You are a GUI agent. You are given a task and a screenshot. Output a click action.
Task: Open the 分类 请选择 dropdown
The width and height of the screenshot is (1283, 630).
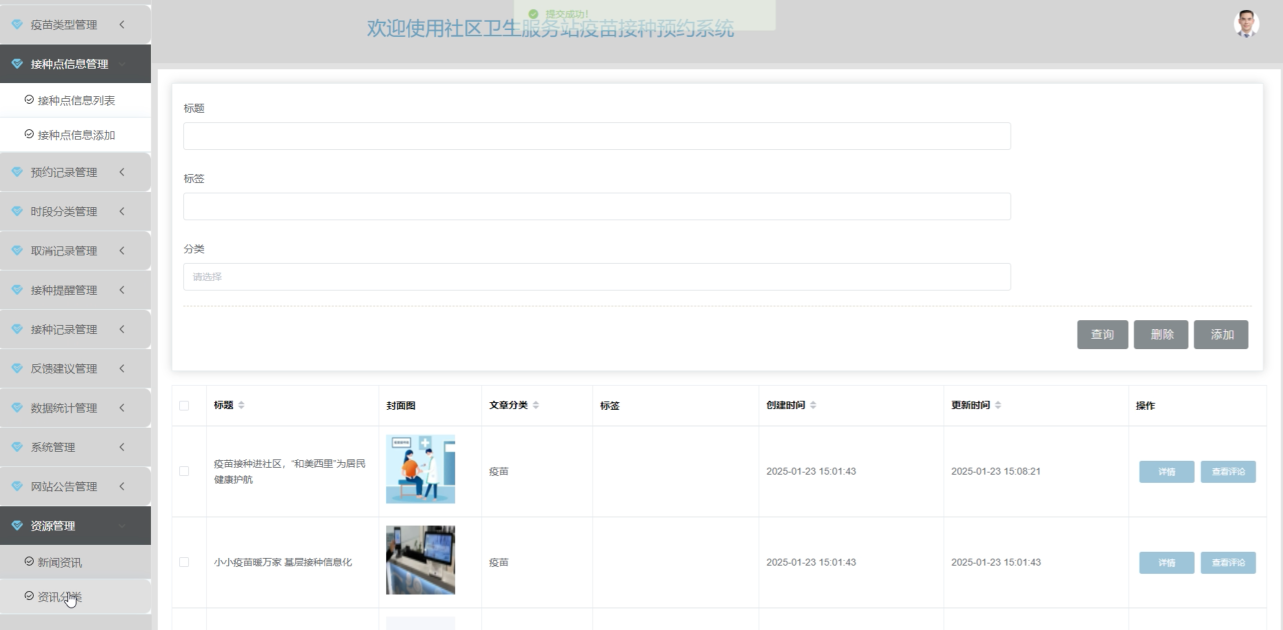[x=596, y=277]
